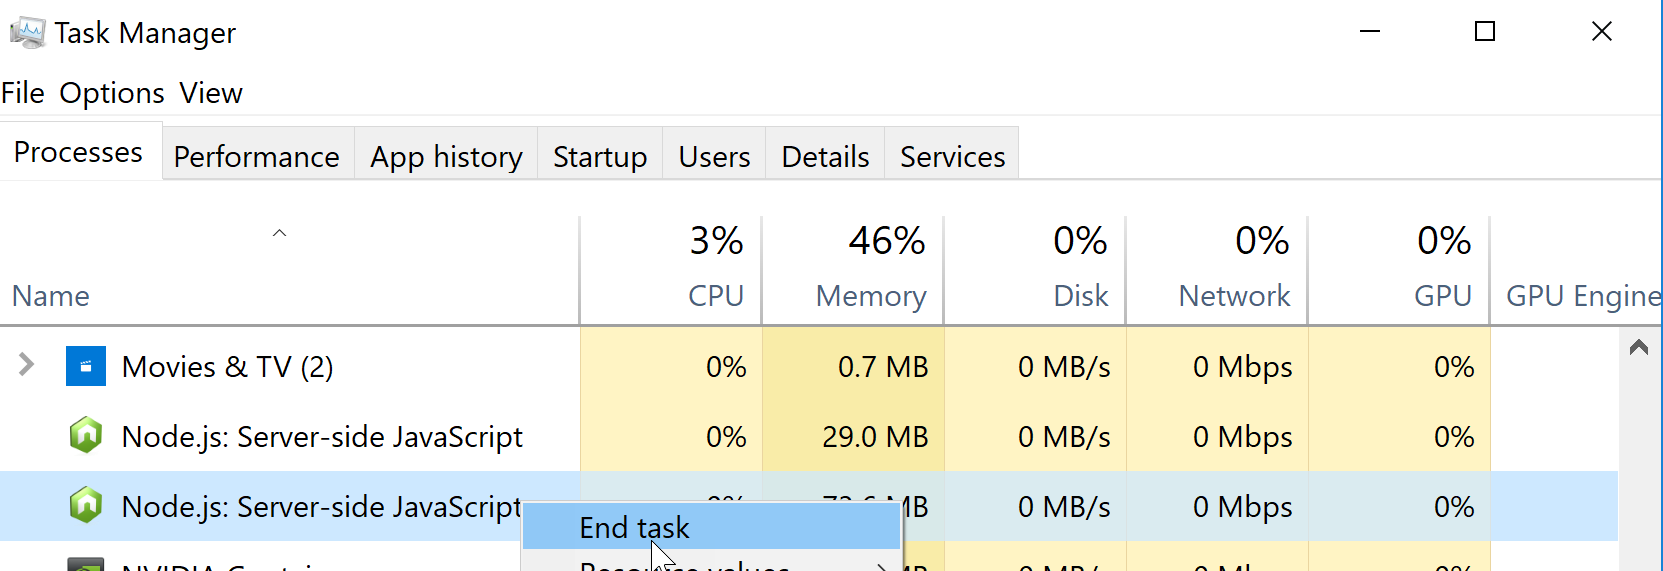Click the Task Manager app icon

27,33
